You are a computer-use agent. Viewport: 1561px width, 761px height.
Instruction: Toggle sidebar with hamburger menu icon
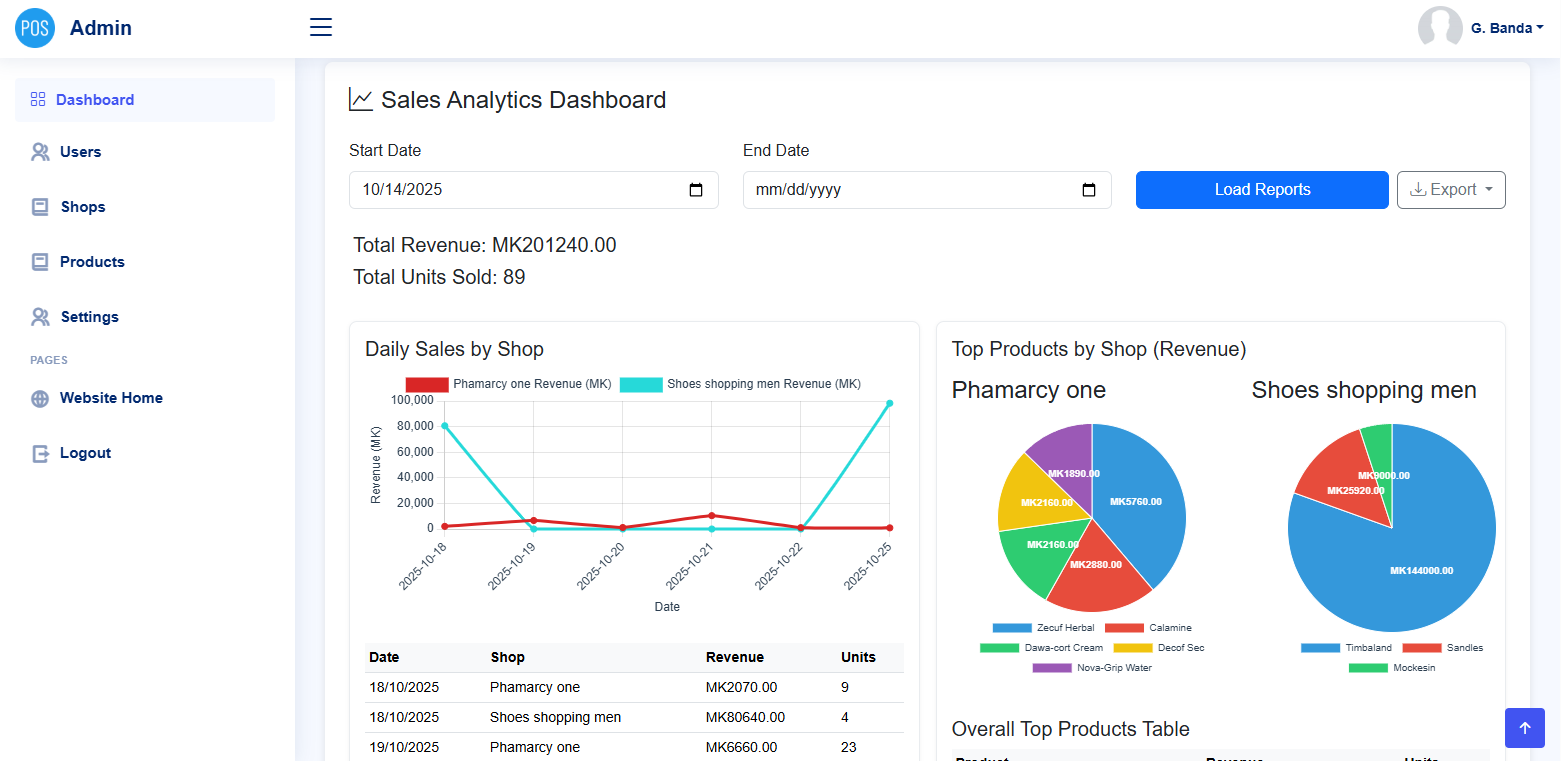321,27
